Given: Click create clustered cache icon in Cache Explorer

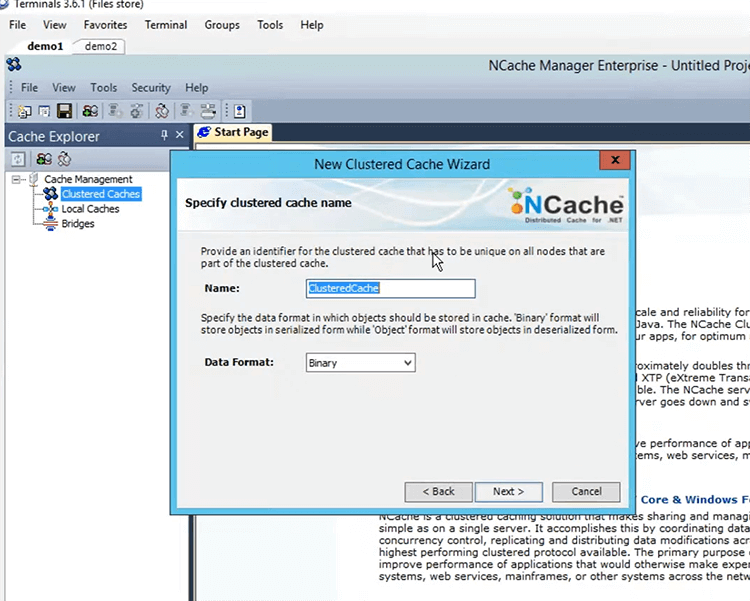Looking at the screenshot, I should 44,159.
